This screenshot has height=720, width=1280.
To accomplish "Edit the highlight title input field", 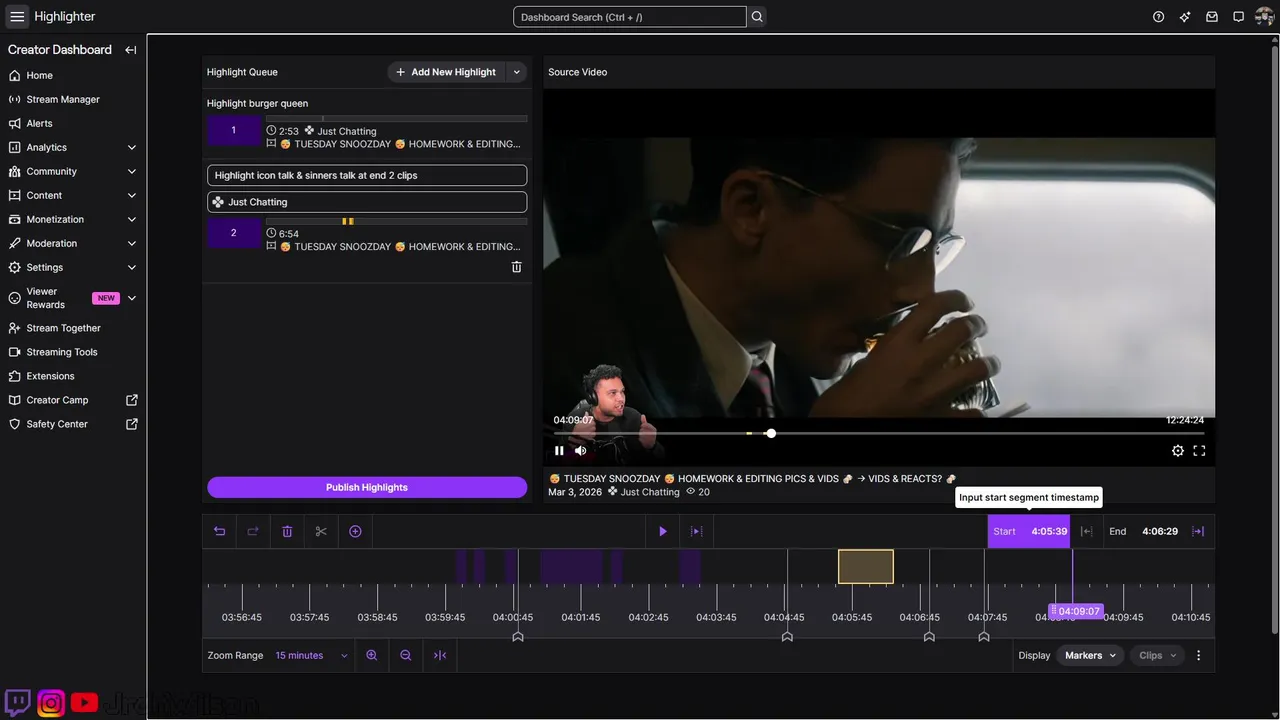I will coord(367,175).
